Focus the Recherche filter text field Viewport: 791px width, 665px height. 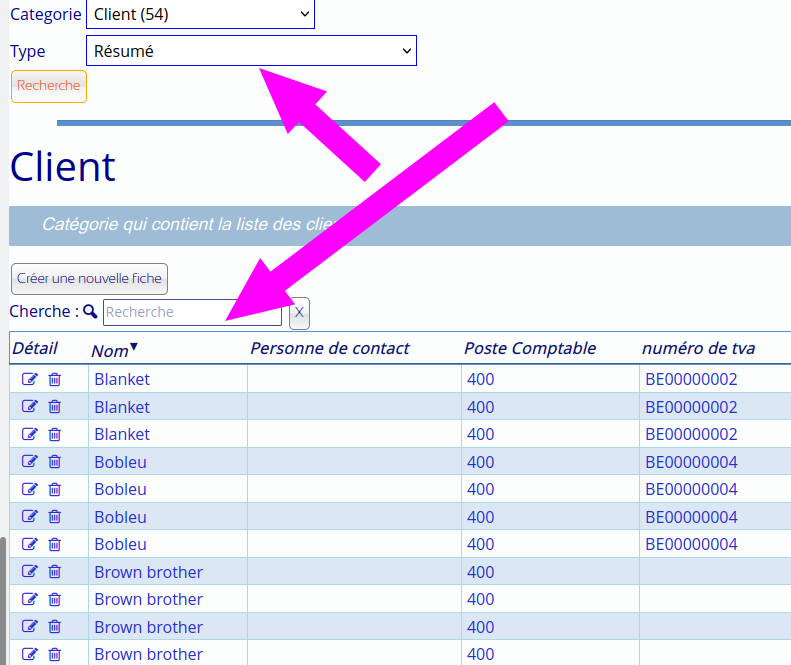[192, 312]
